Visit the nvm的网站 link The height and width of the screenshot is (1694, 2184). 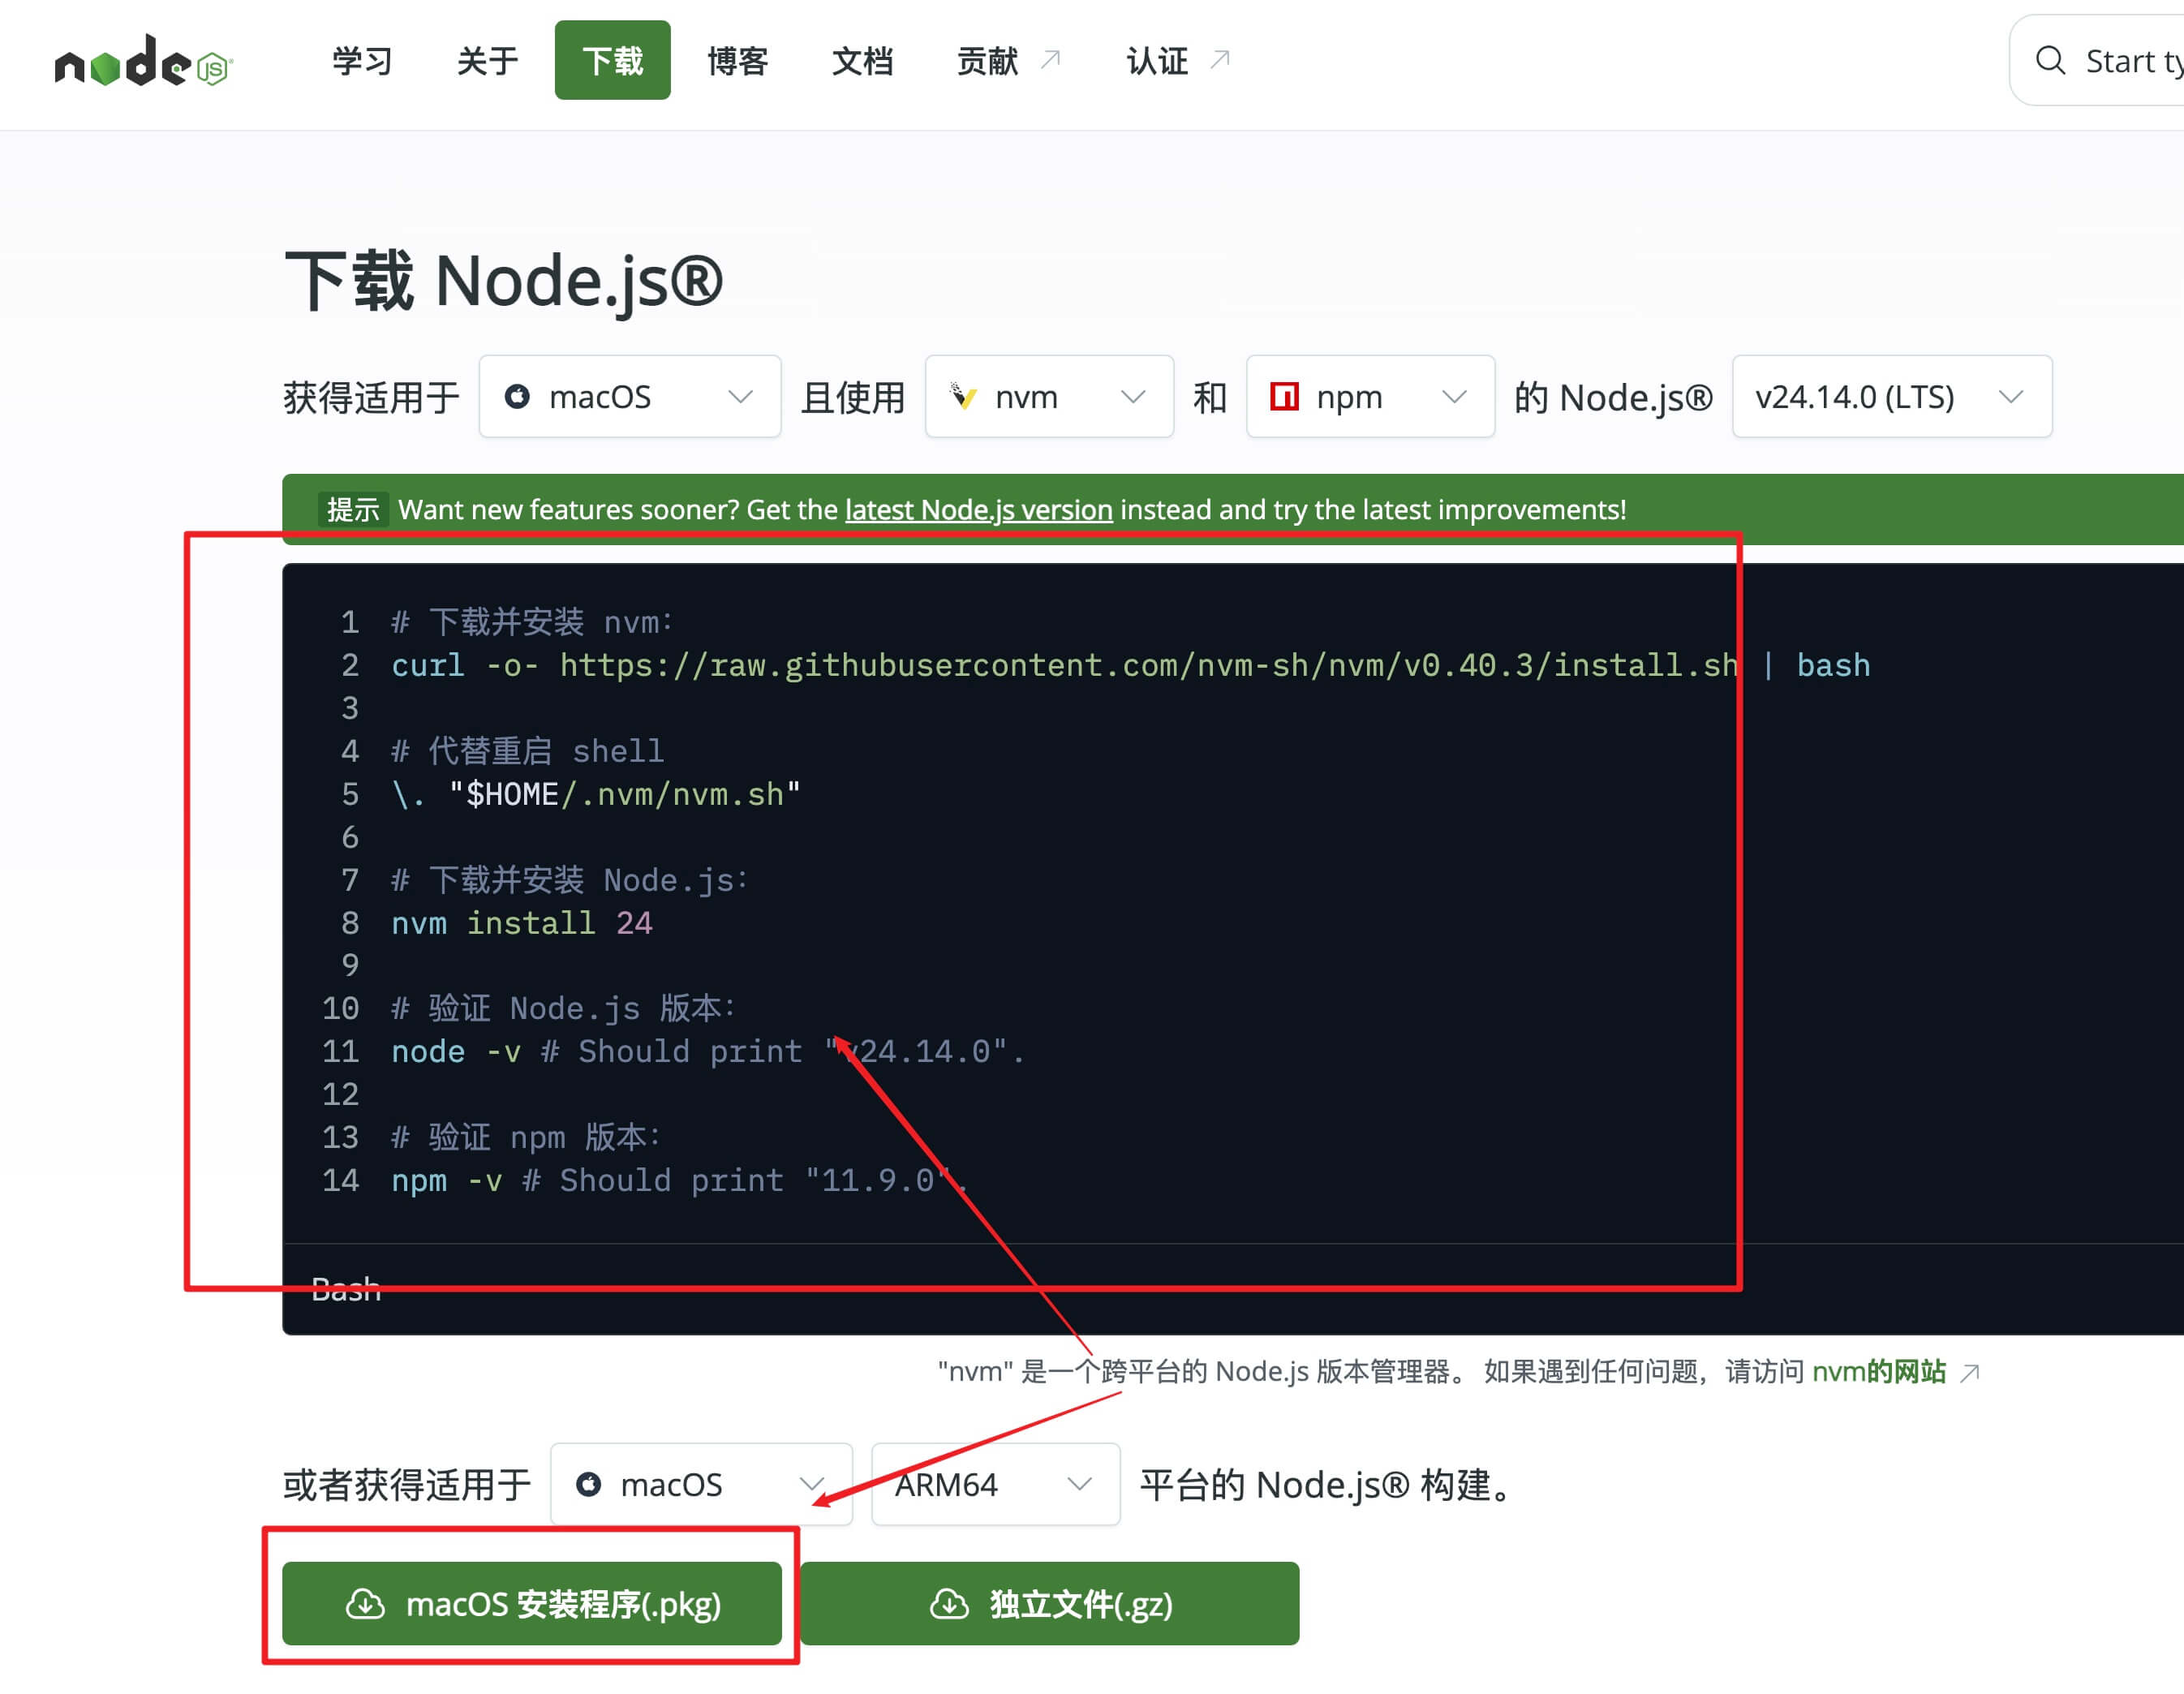pos(1878,1371)
